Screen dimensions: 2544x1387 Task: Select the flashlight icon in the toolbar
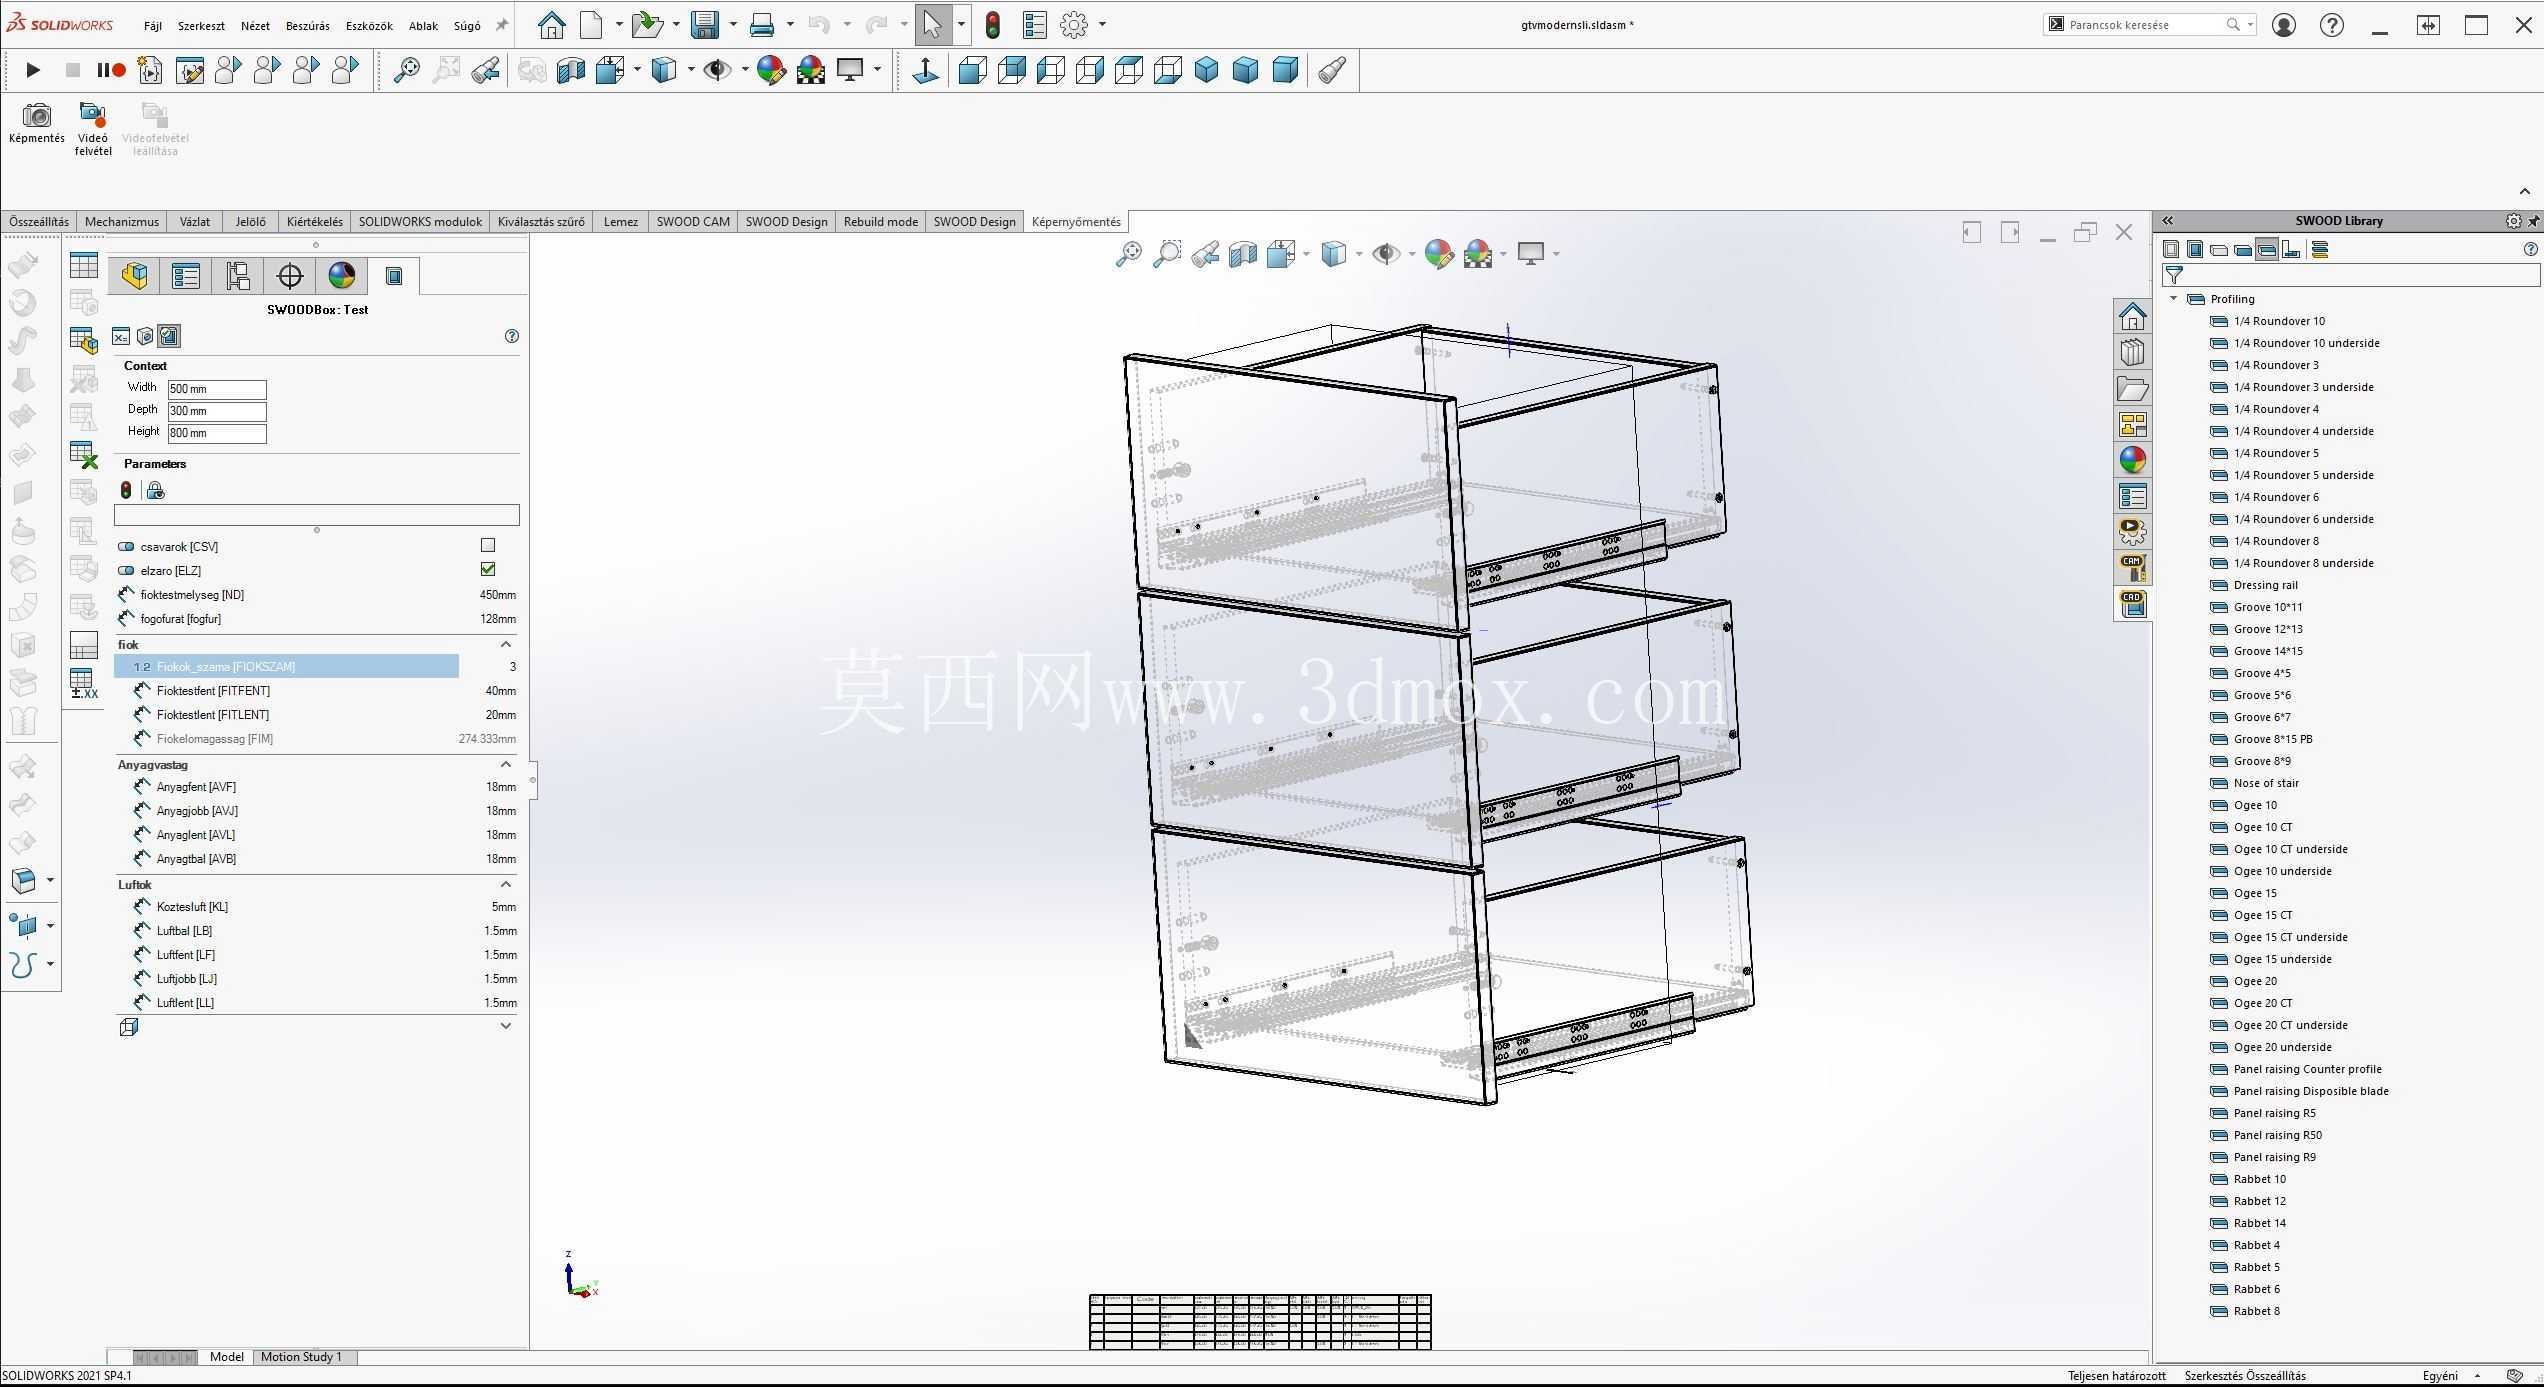pyautogui.click(x=1332, y=70)
